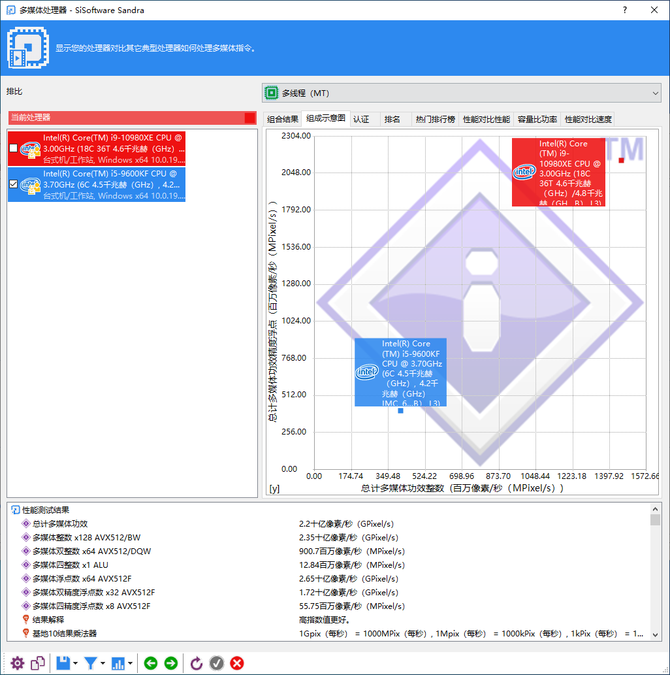Screen dimensions: 670x675
Task: Click the diamond icon beside 多媒体四整数 x1 ALU
Action: (x=26, y=565)
